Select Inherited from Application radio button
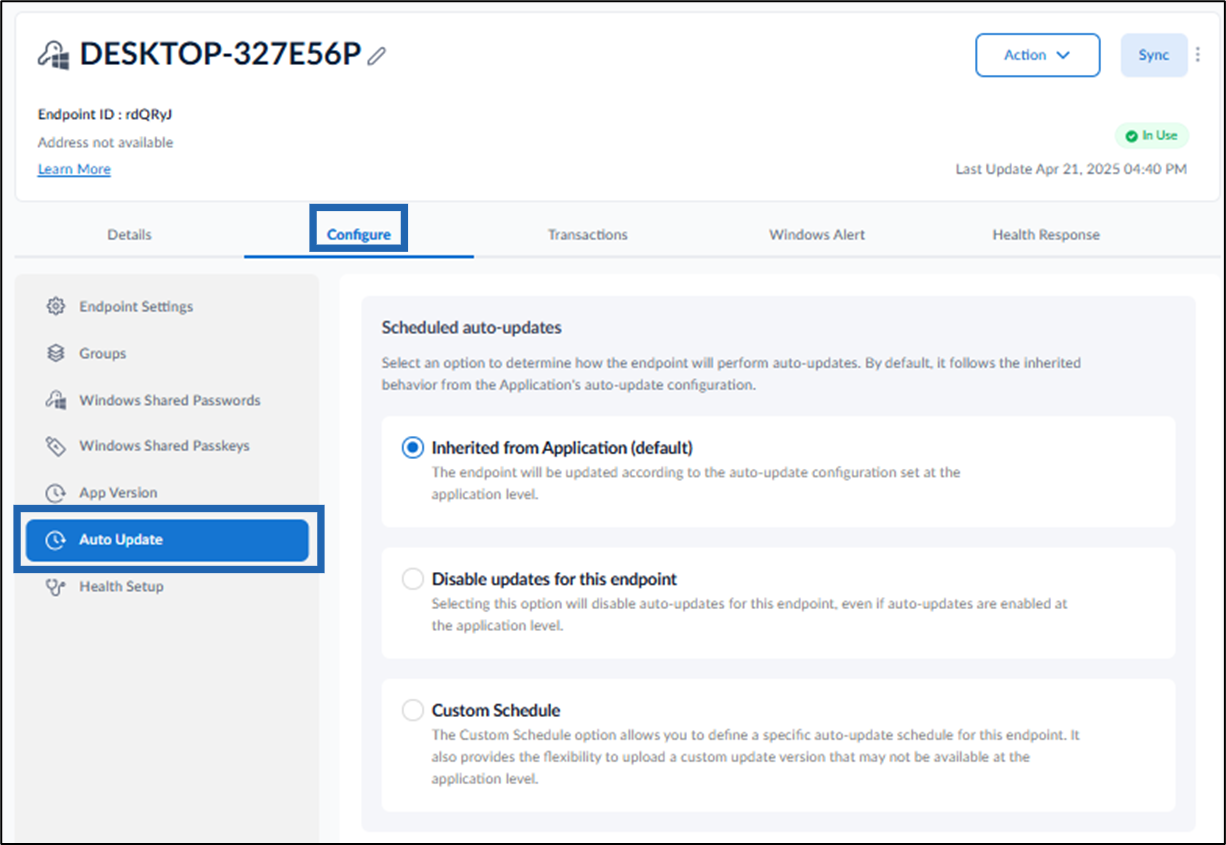The width and height of the screenshot is (1226, 845). click(x=412, y=448)
